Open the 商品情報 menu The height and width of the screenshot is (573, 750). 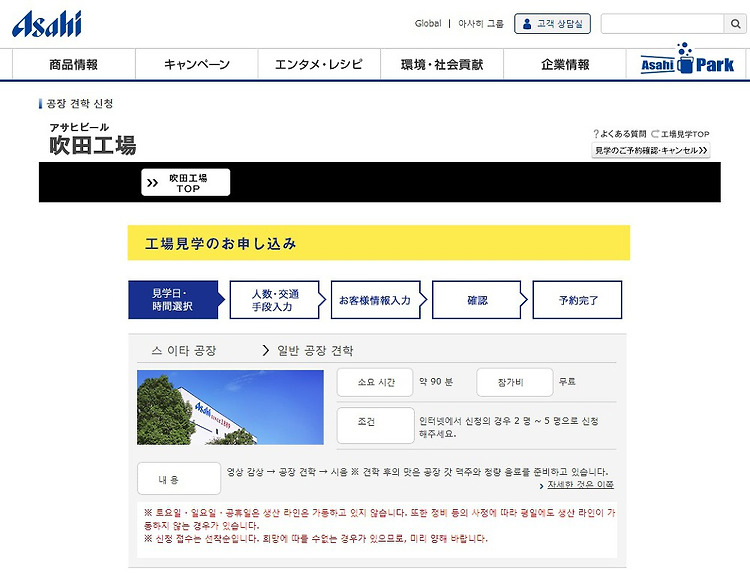pyautogui.click(x=74, y=64)
